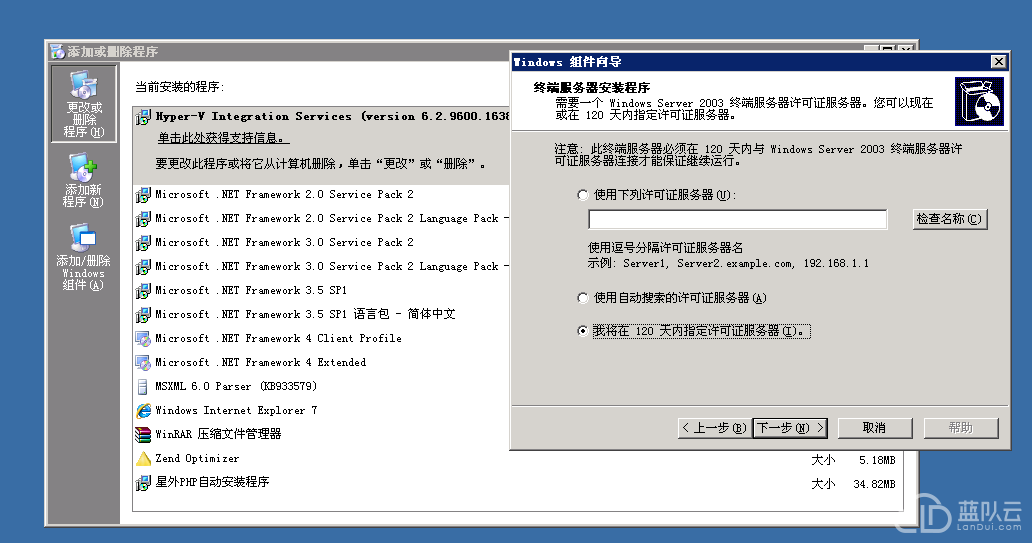Proceed with 下一步 button
This screenshot has height=543, width=1032.
tap(790, 428)
